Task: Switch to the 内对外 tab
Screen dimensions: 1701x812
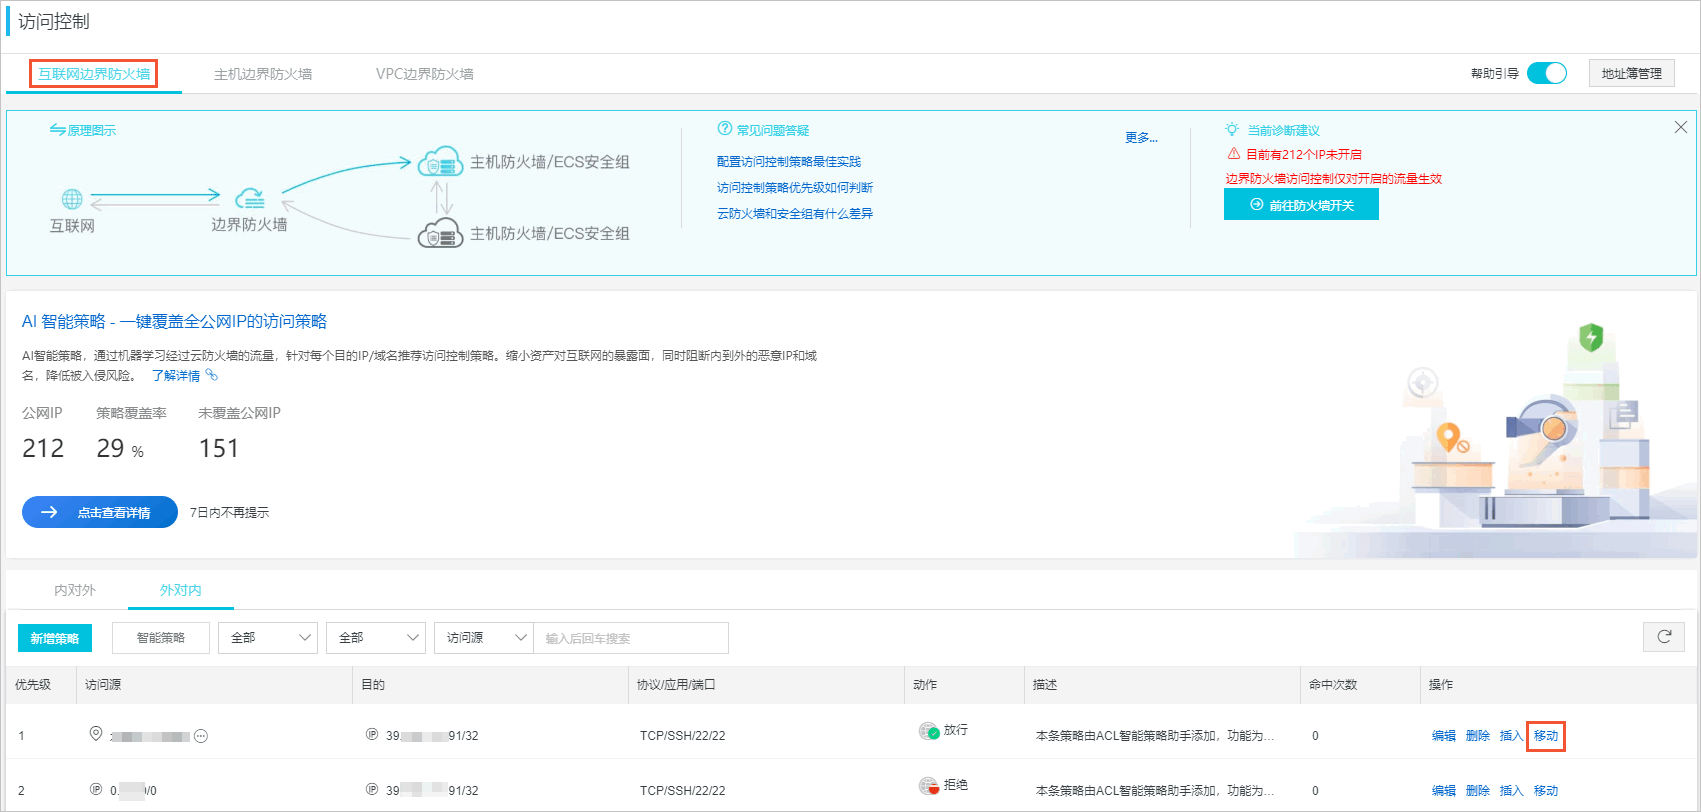Action: click(75, 590)
